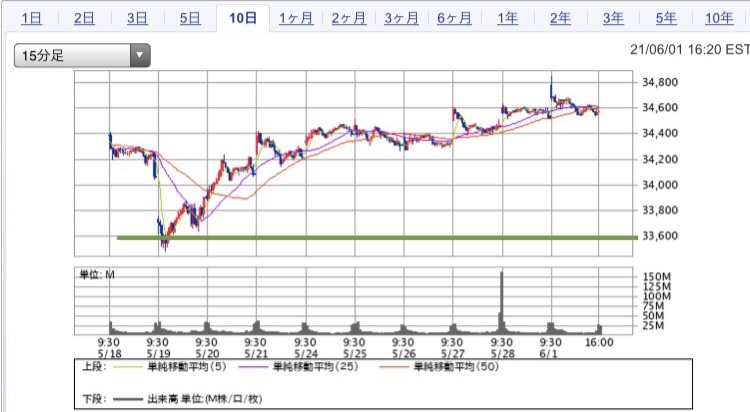Click the 34,800 price axis label
The width and height of the screenshot is (750, 412).
[x=660, y=82]
